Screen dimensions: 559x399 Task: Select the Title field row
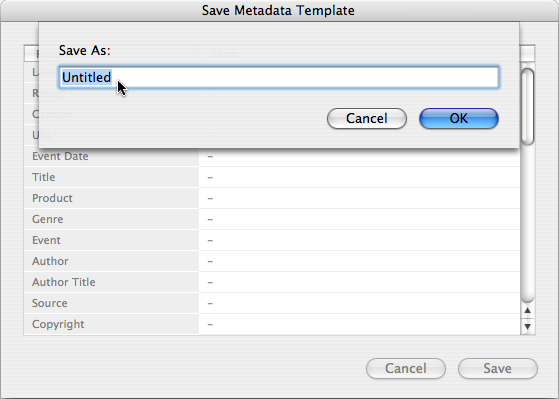point(272,177)
